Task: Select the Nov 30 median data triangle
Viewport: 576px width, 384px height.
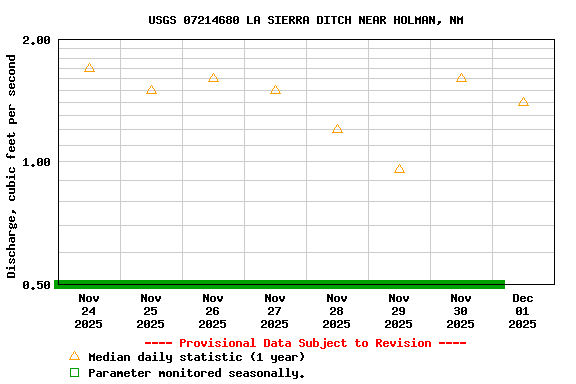Action: pyautogui.click(x=461, y=78)
